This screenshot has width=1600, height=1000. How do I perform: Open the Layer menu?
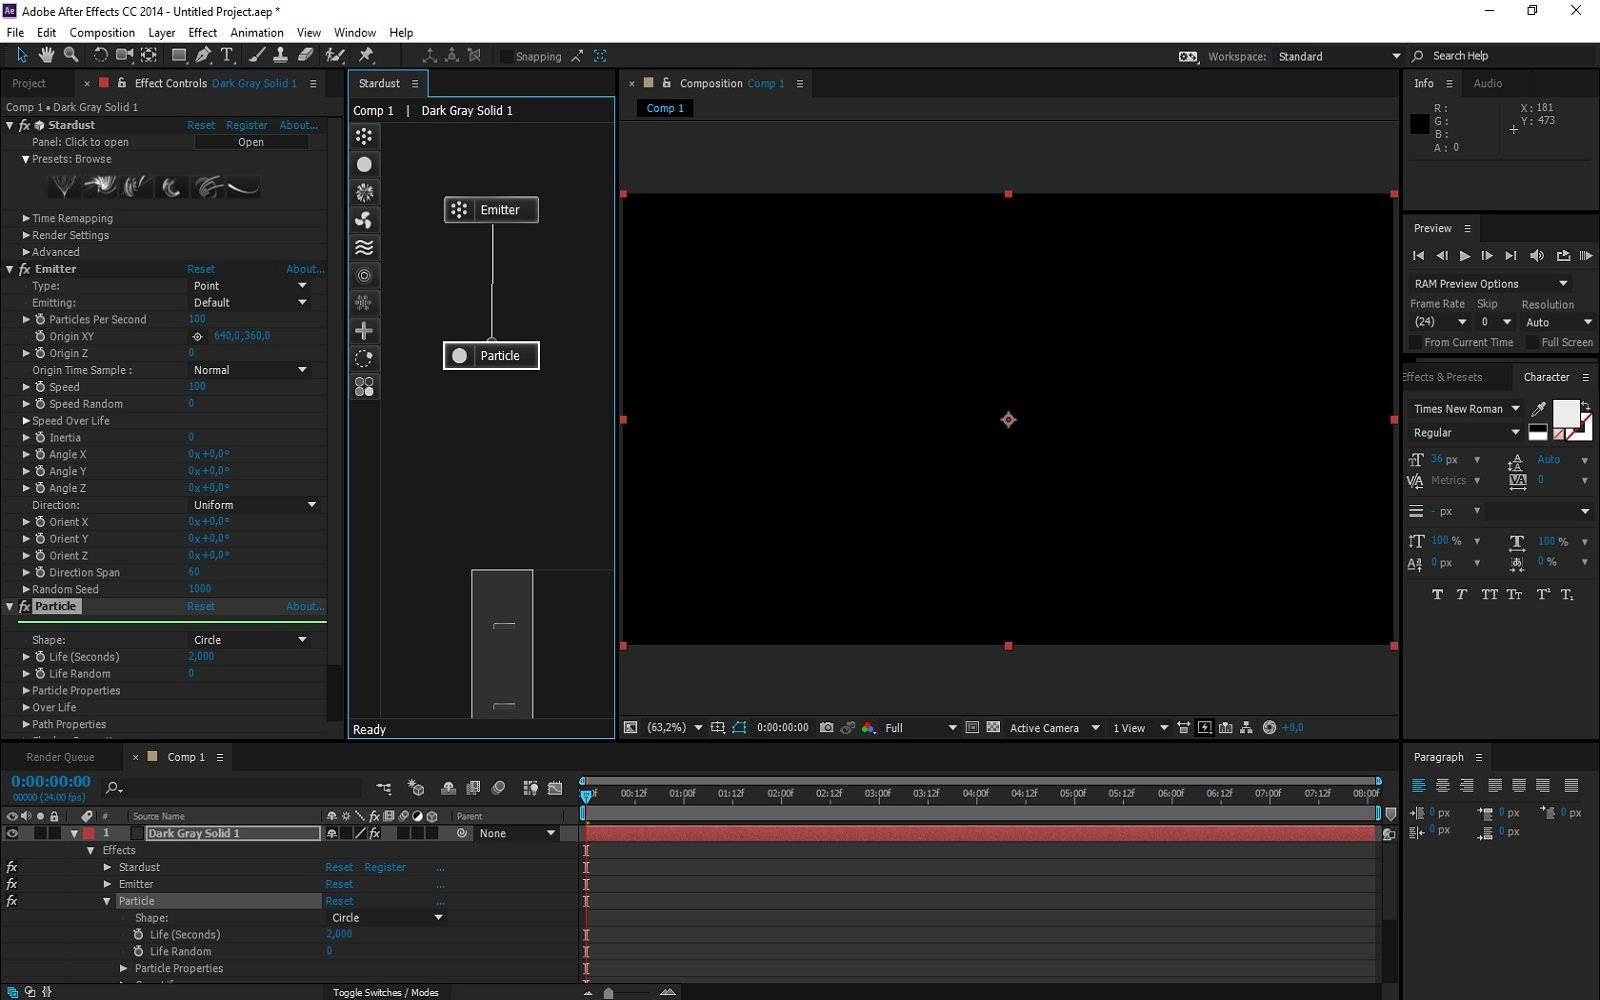(161, 33)
